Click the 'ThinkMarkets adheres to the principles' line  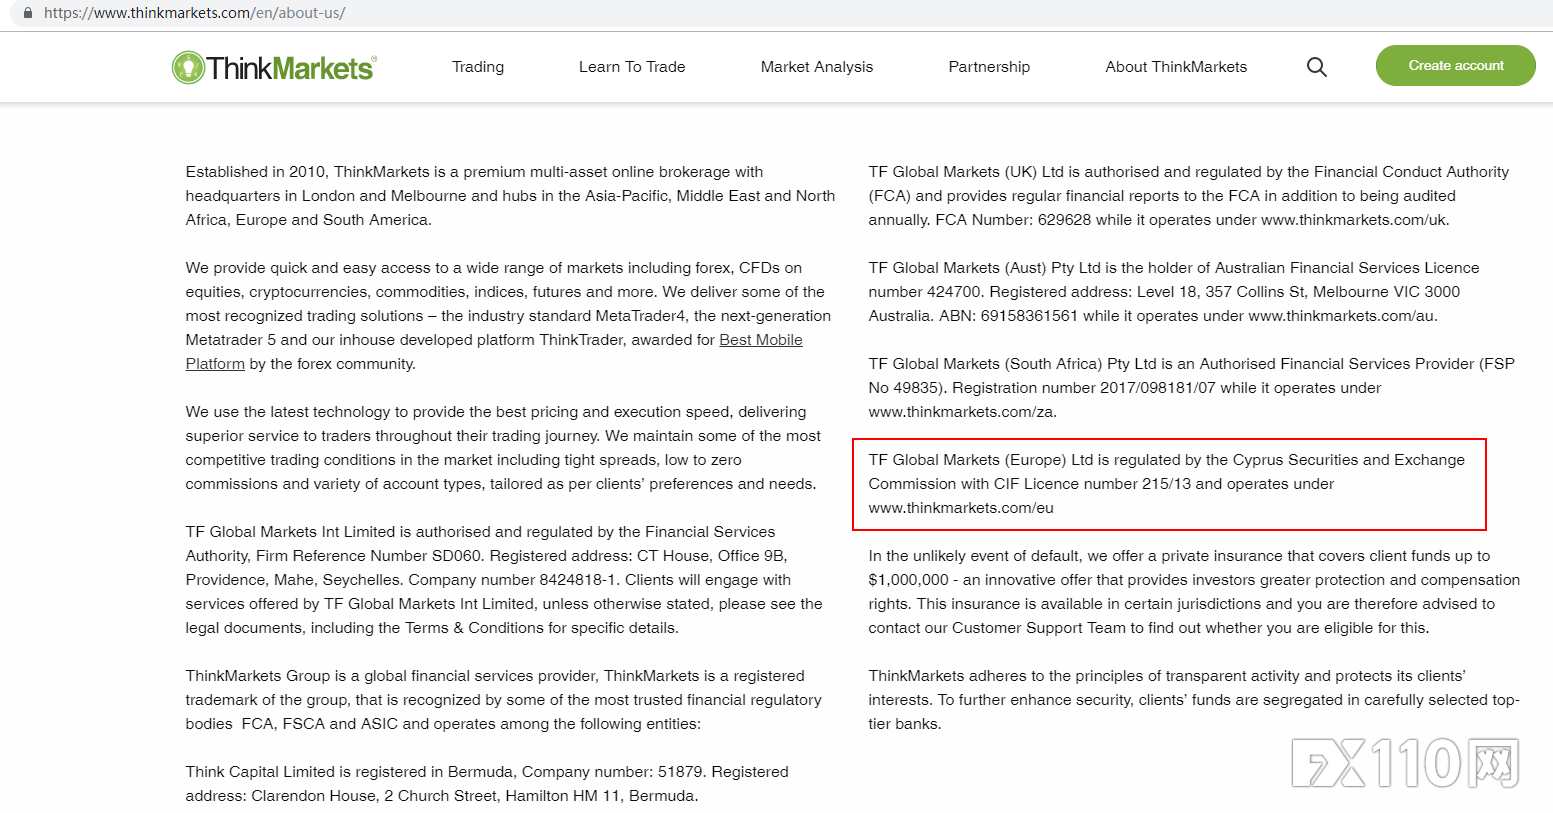tap(1167, 676)
